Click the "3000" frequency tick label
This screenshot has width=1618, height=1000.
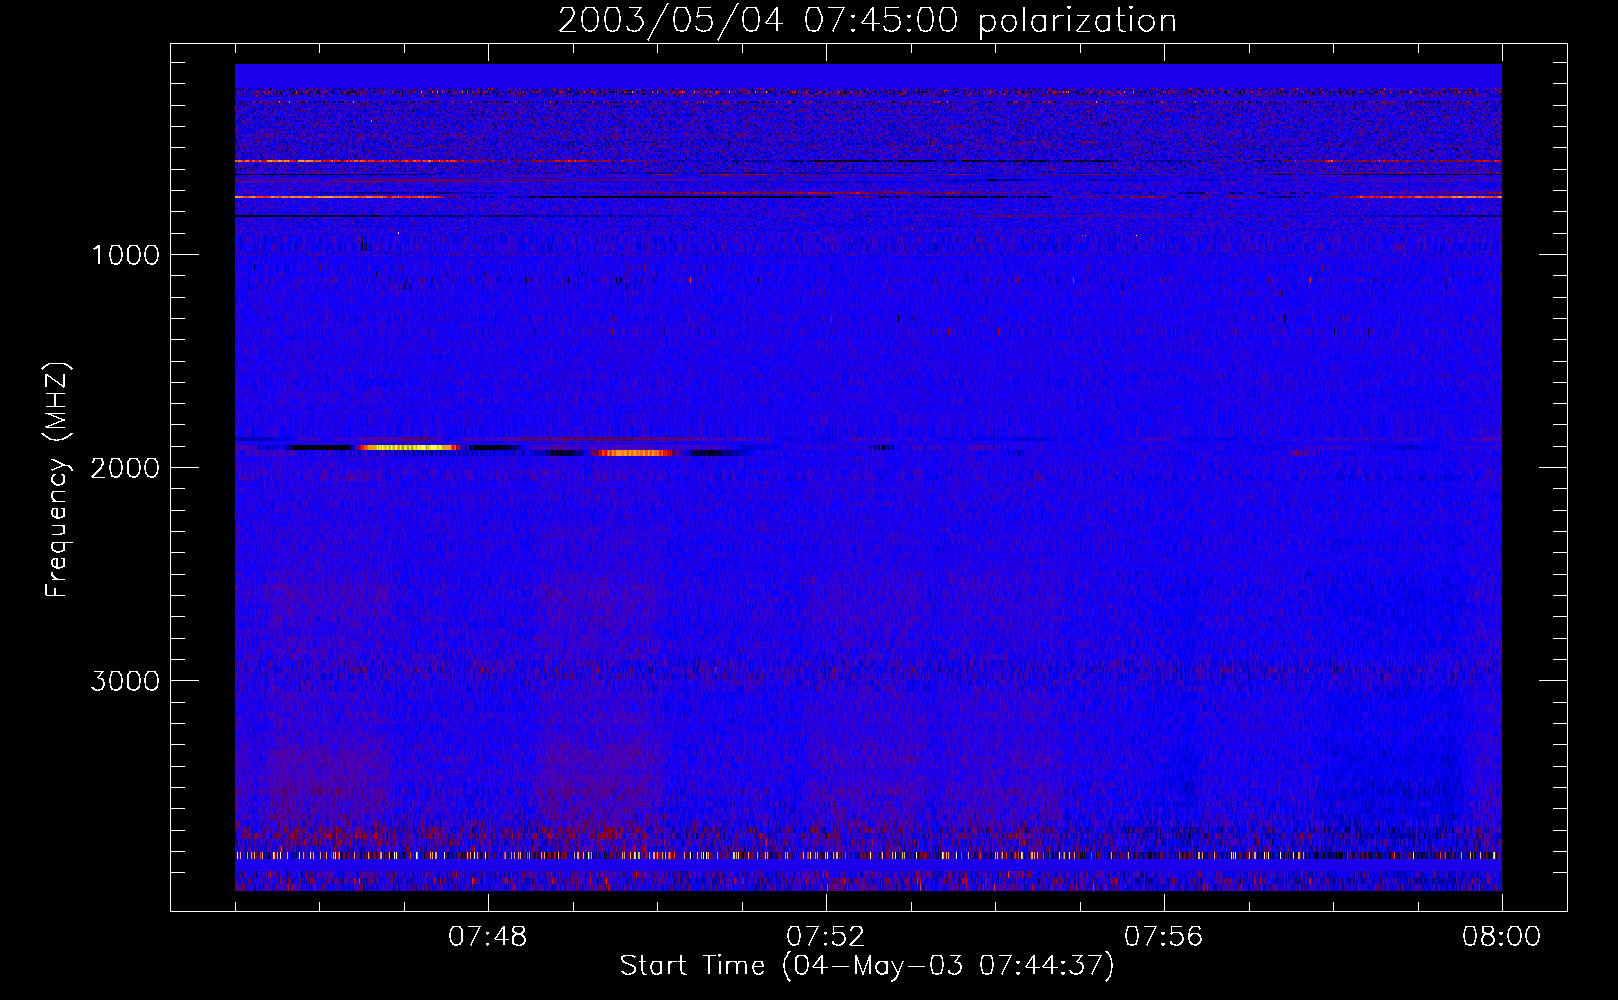click(x=125, y=681)
